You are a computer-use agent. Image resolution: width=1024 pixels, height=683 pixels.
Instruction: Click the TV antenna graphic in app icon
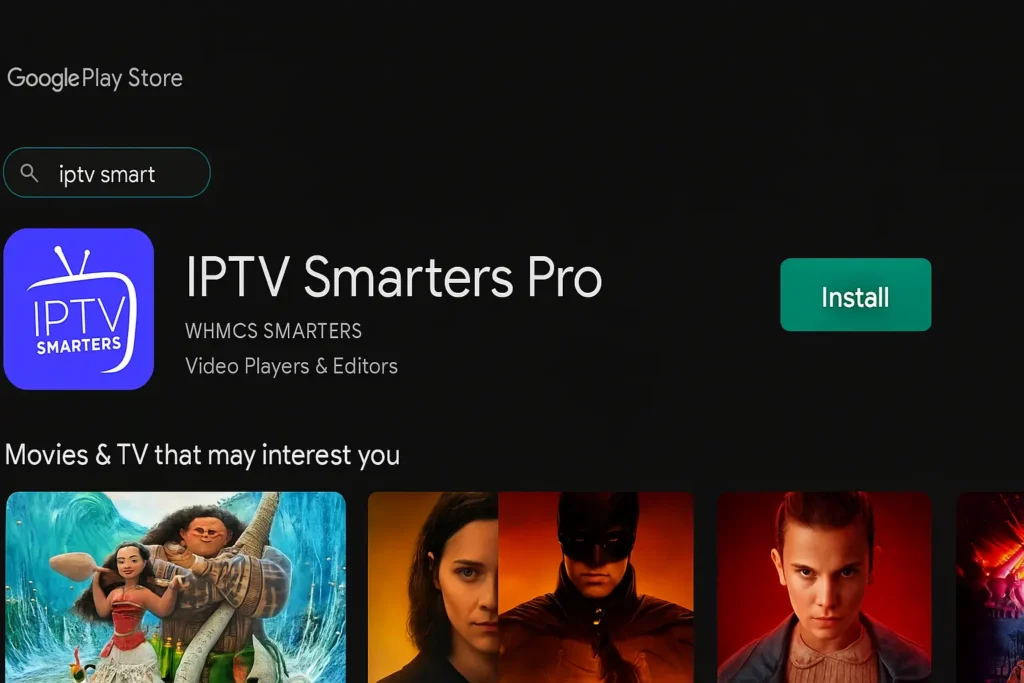(x=72, y=261)
